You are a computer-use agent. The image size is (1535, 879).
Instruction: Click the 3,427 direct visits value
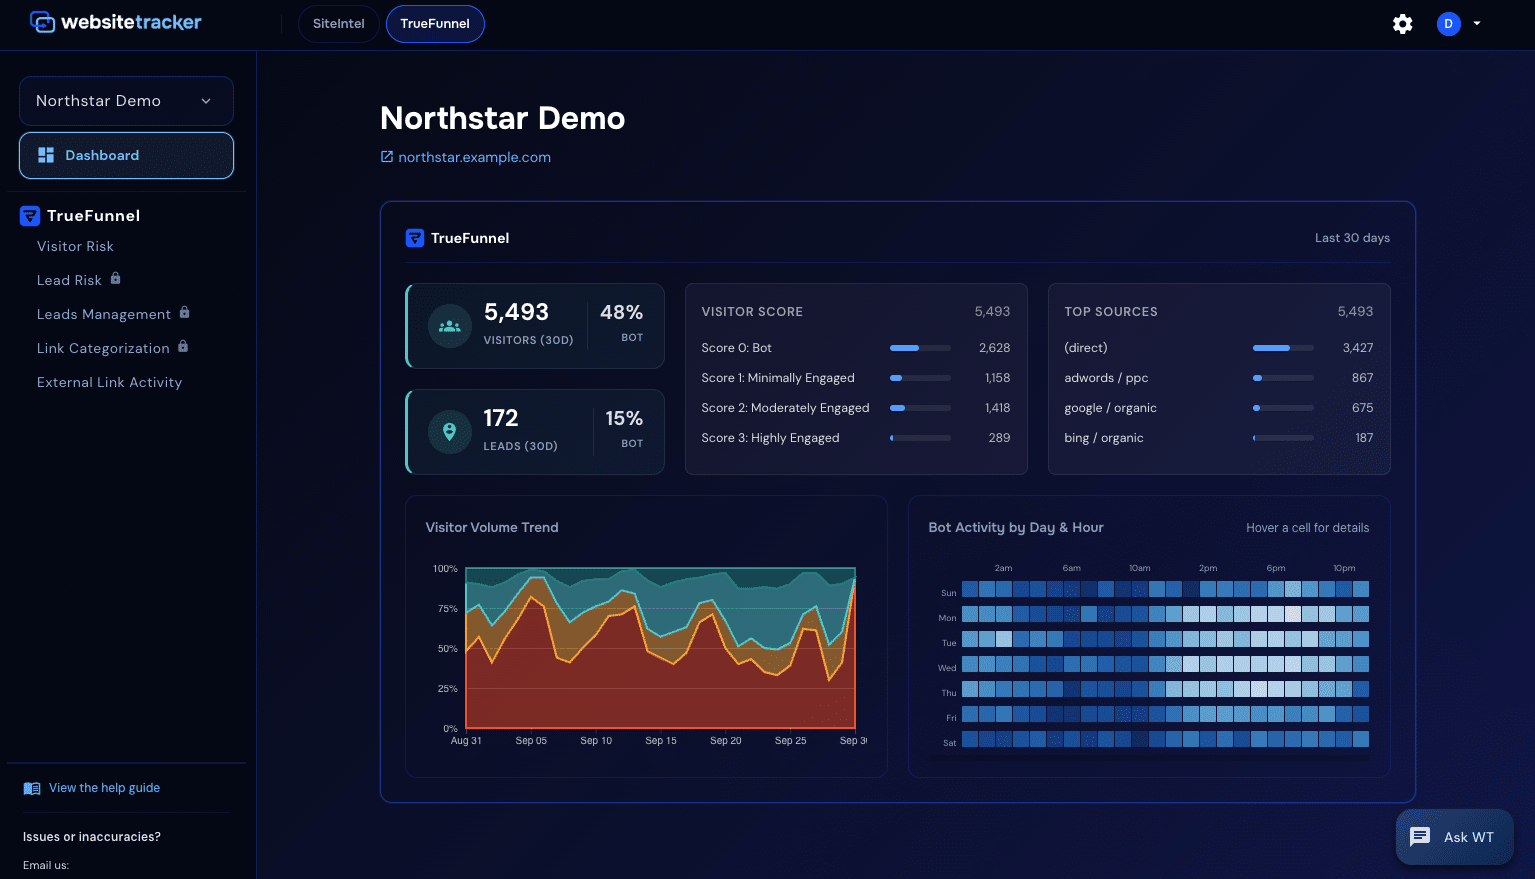[1358, 348]
